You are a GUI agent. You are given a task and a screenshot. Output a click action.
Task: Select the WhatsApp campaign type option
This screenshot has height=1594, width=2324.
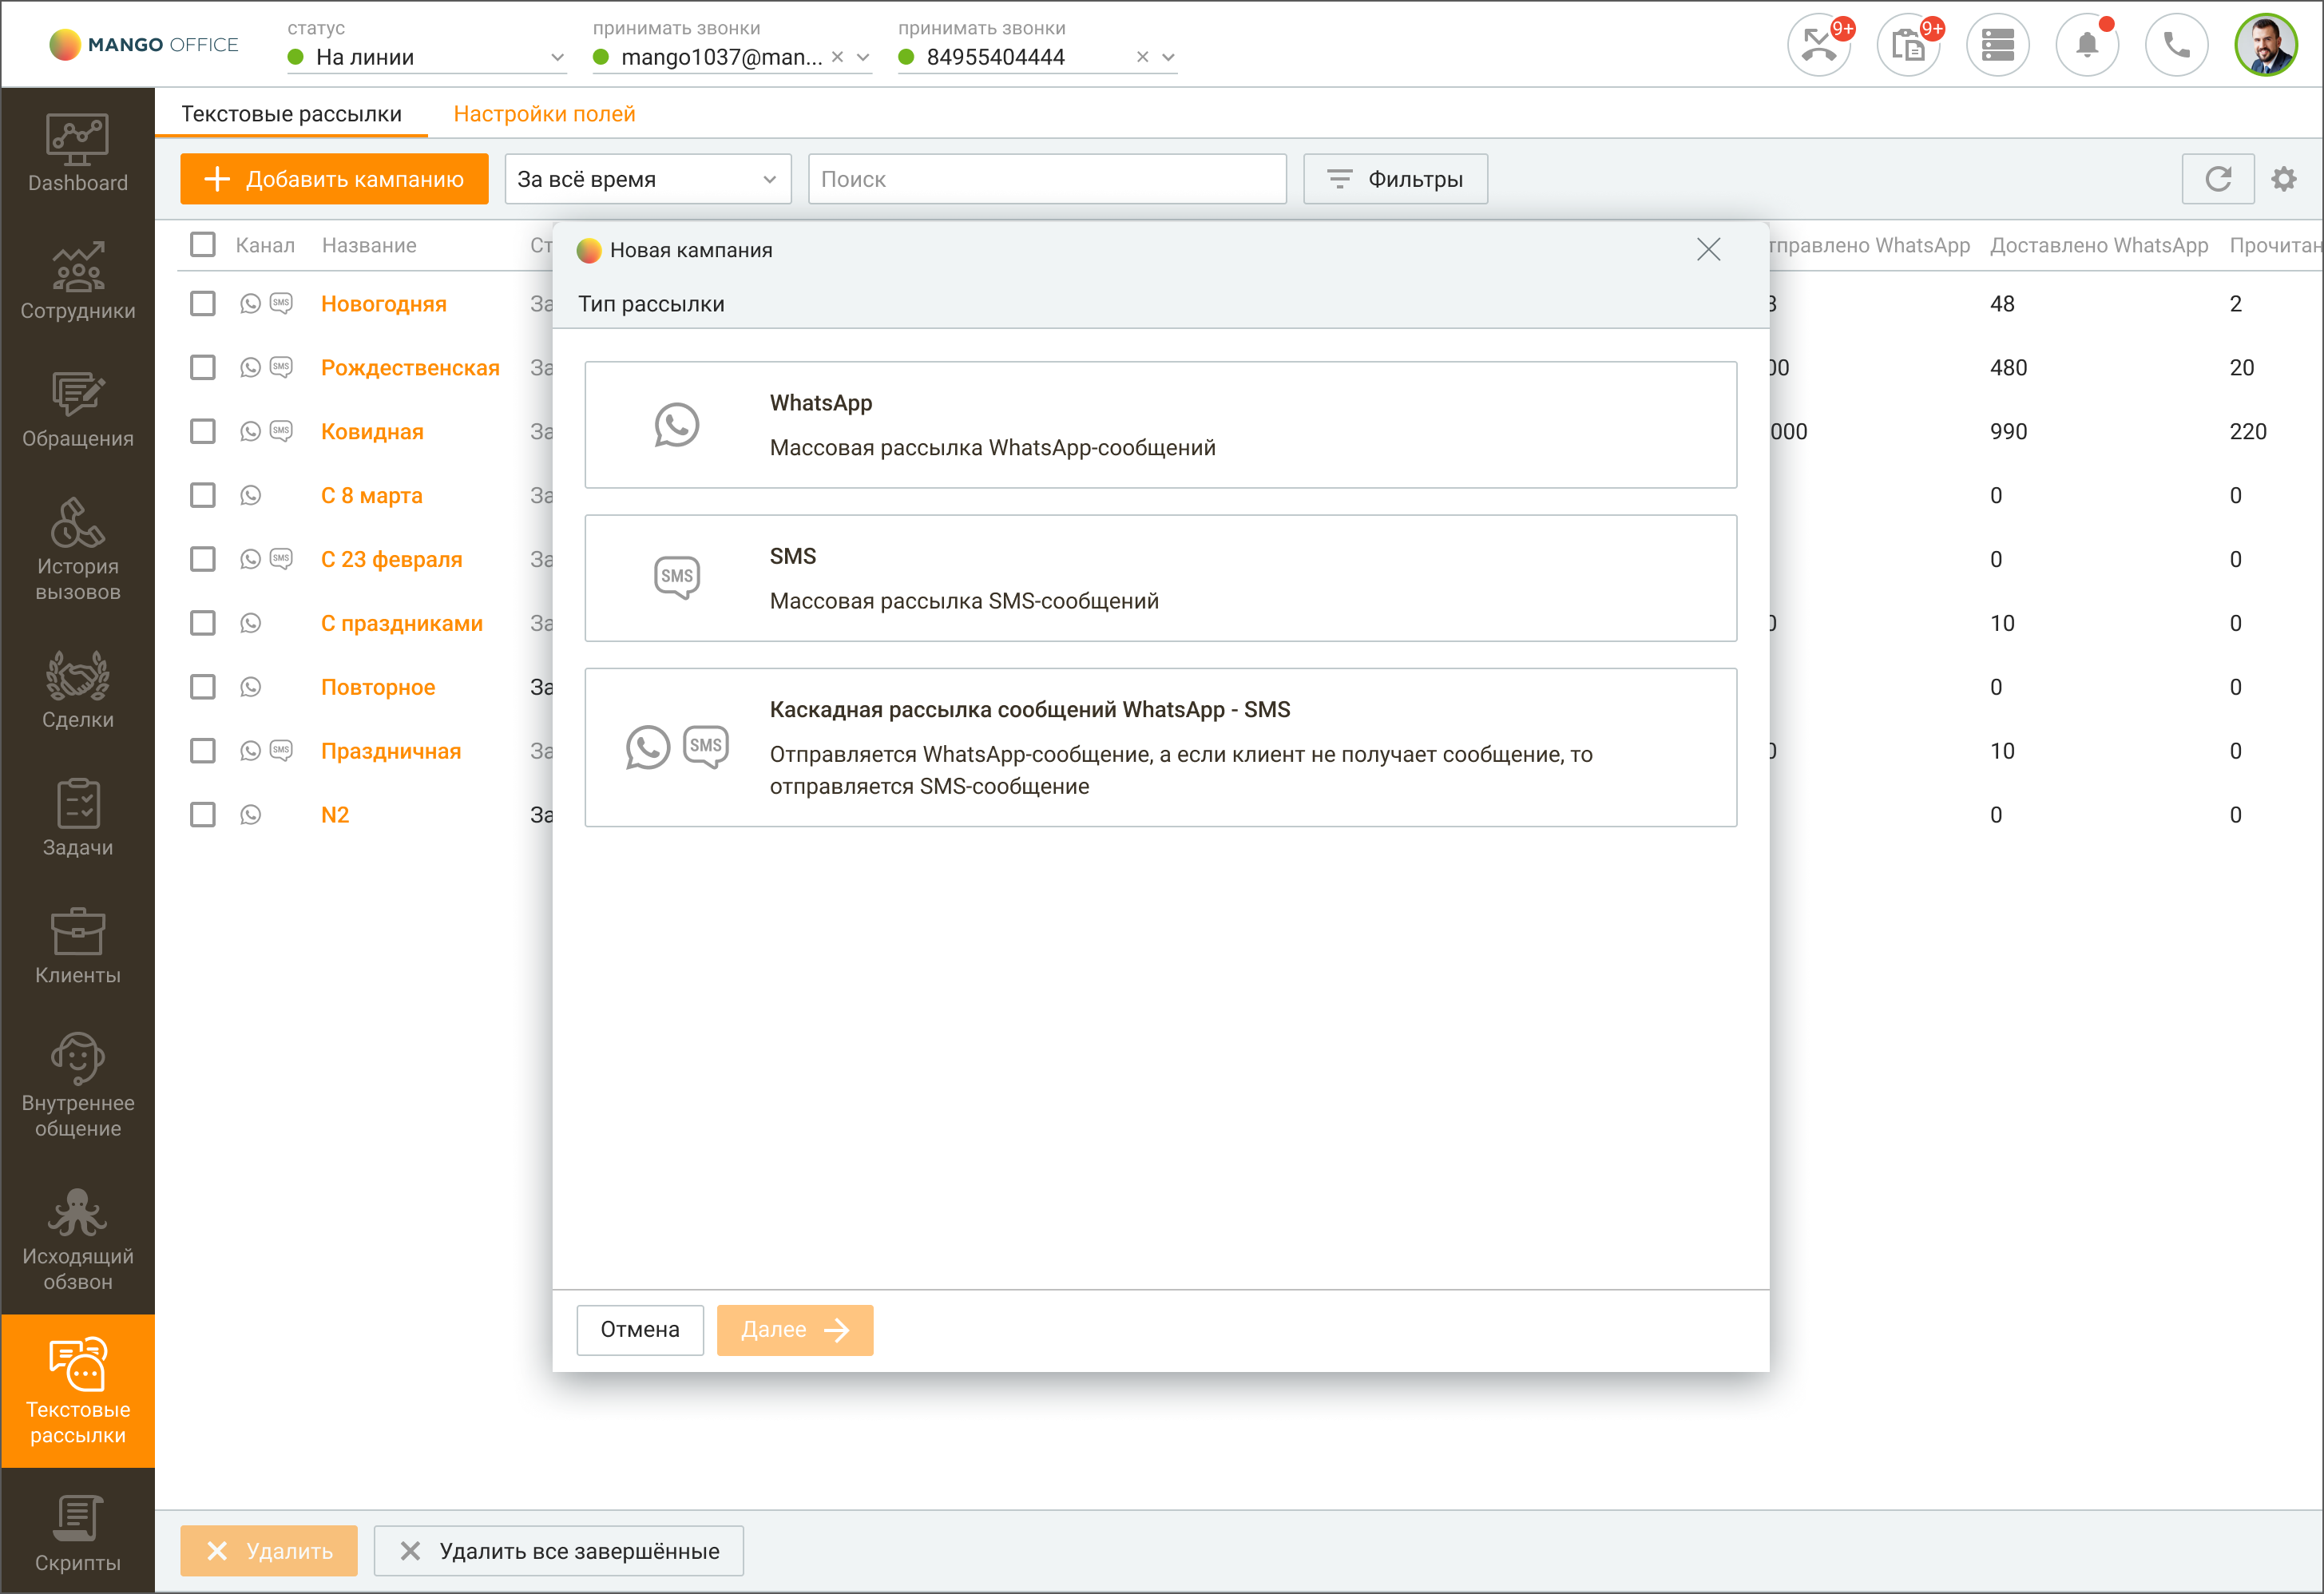tap(1160, 425)
